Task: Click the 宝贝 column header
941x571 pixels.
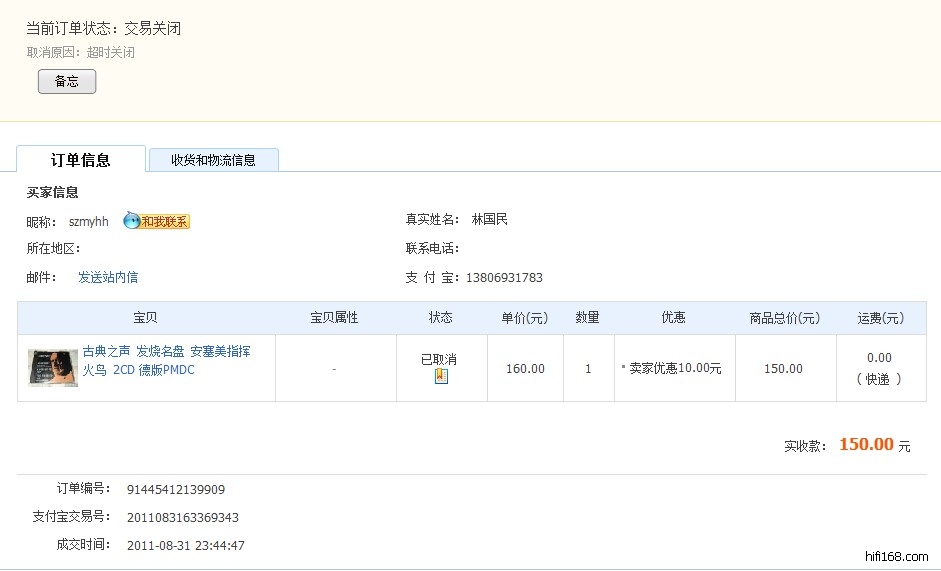Action: click(145, 318)
